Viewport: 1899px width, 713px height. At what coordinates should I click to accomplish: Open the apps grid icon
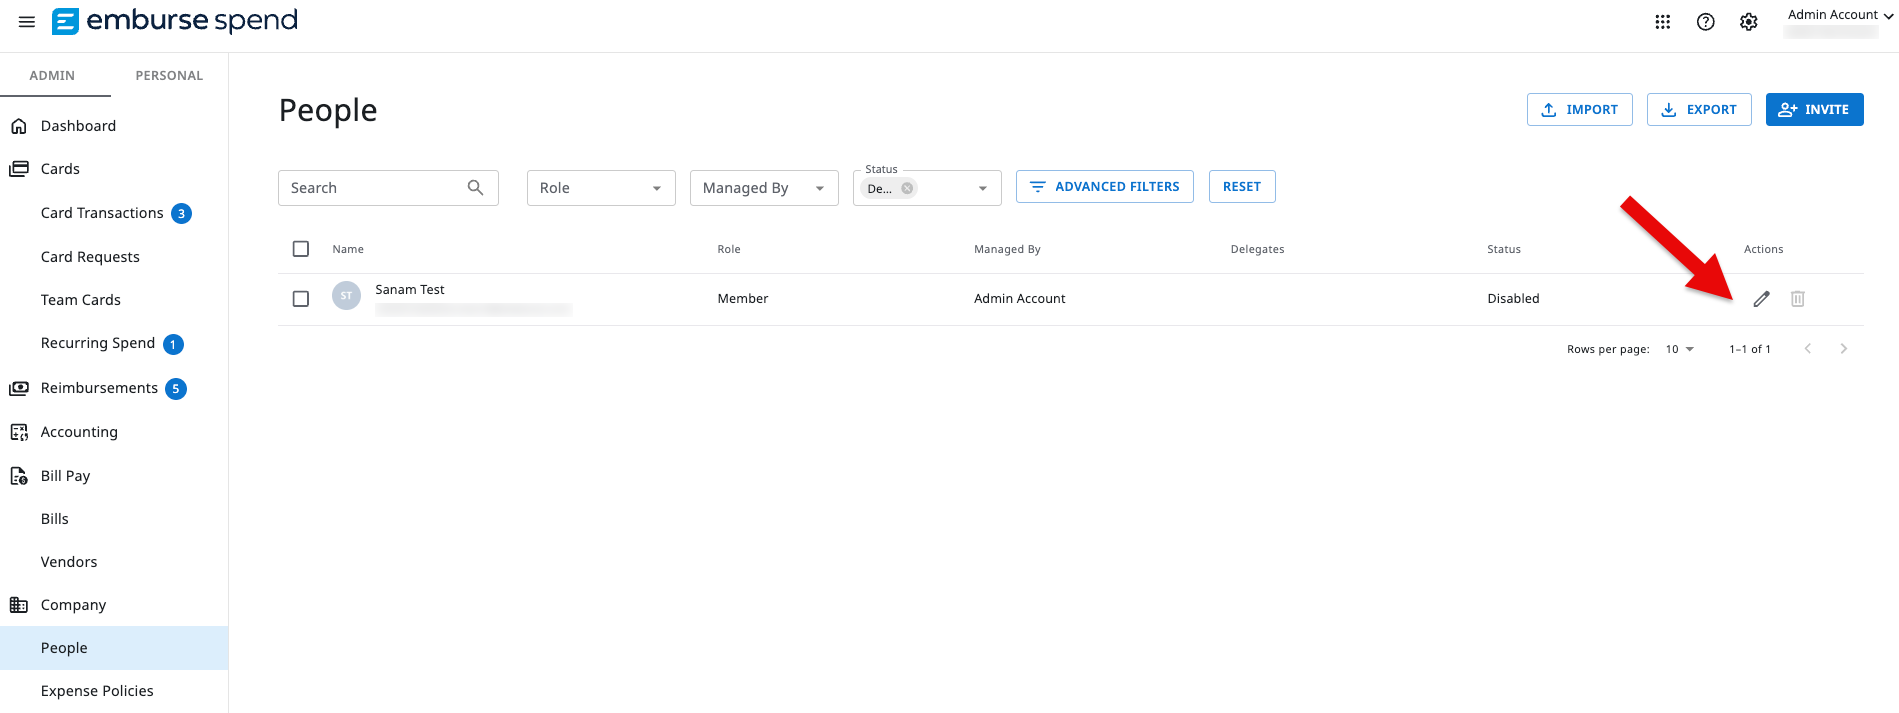1662,22
